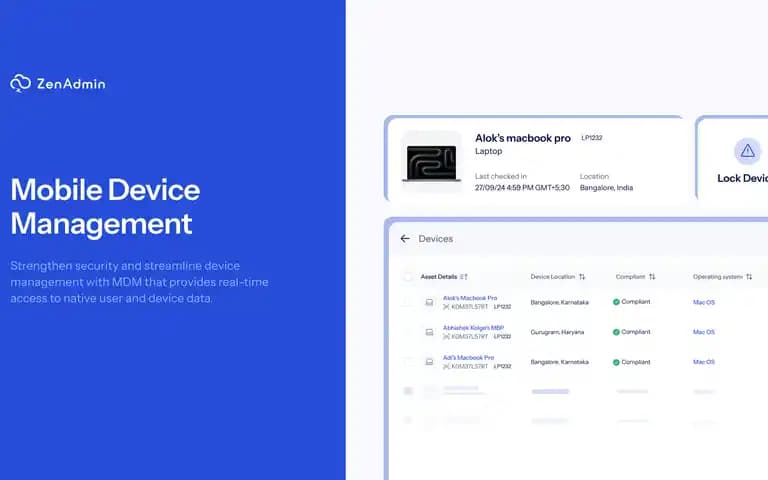Image resolution: width=768 pixels, height=480 pixels.
Task: Click serial number icon under Adi's Macbook Pro
Action: coord(446,366)
